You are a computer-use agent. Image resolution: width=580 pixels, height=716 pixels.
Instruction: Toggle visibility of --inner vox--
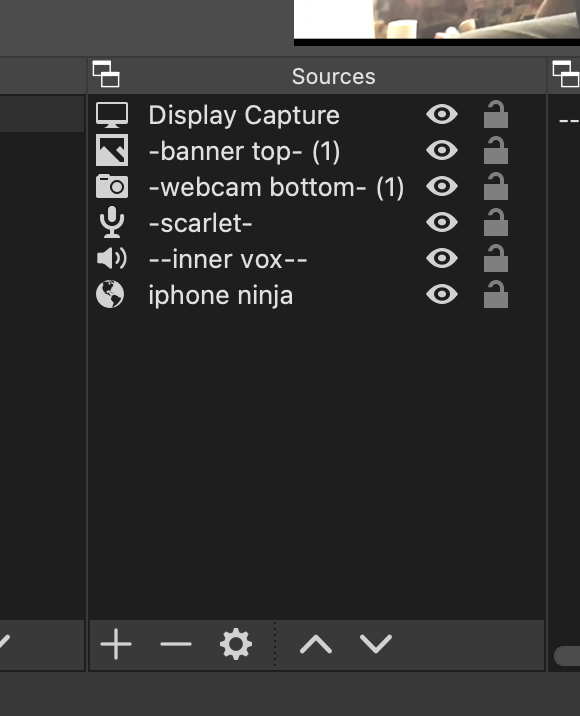coord(442,258)
